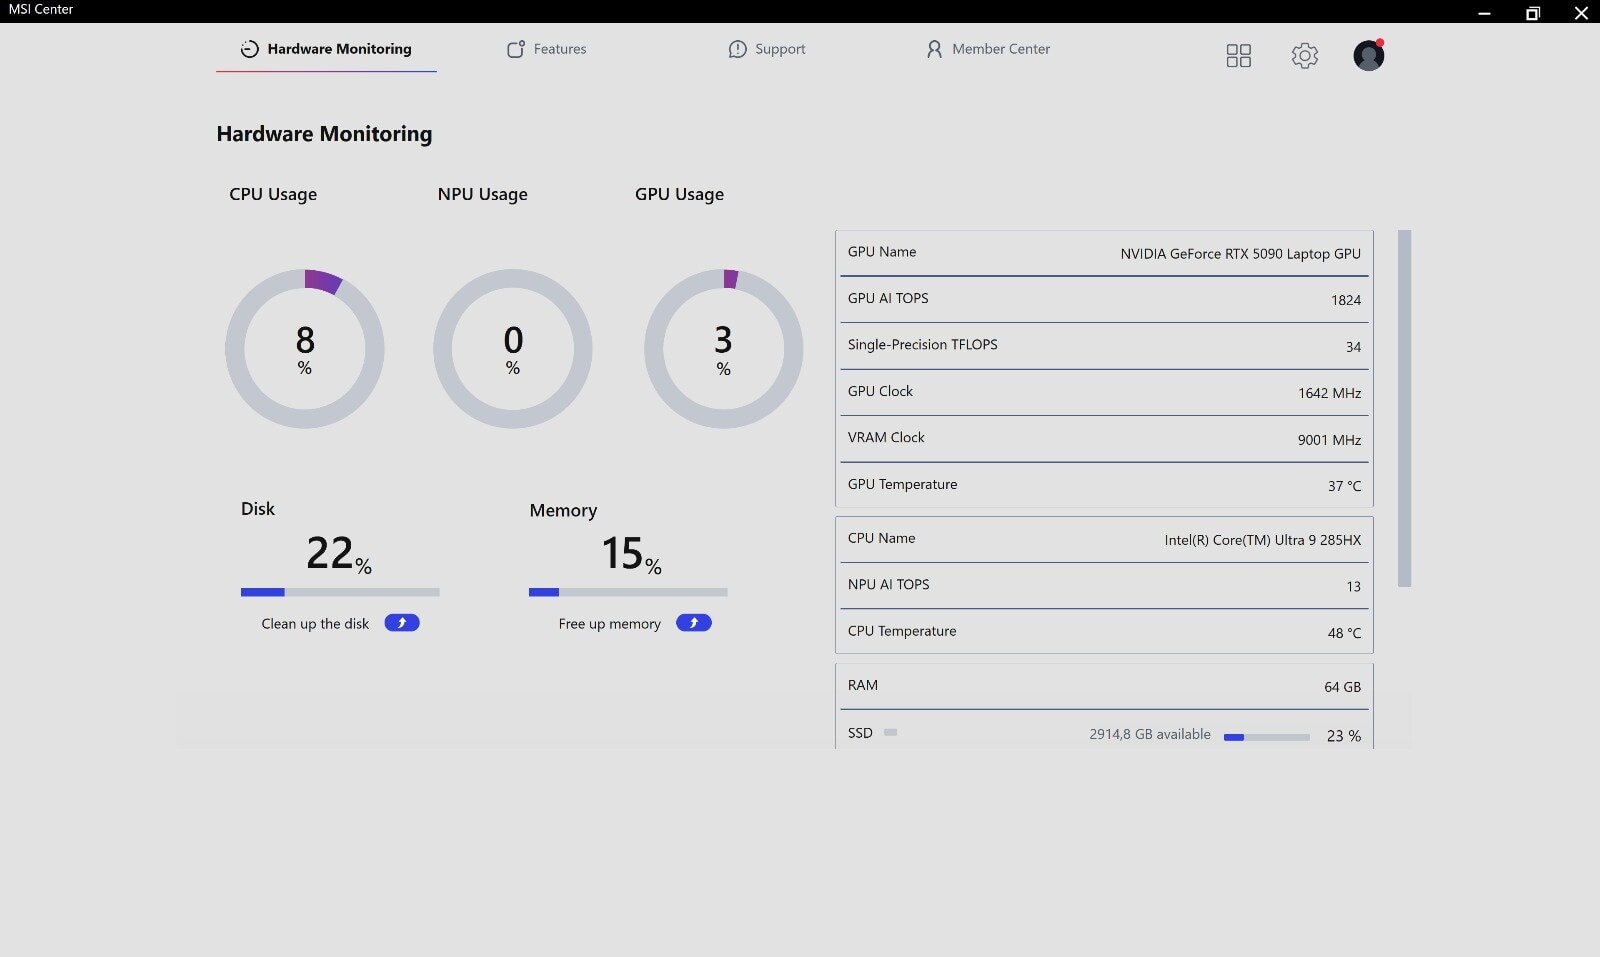Restore down the MSI Center window
1600x957 pixels.
[x=1533, y=13]
